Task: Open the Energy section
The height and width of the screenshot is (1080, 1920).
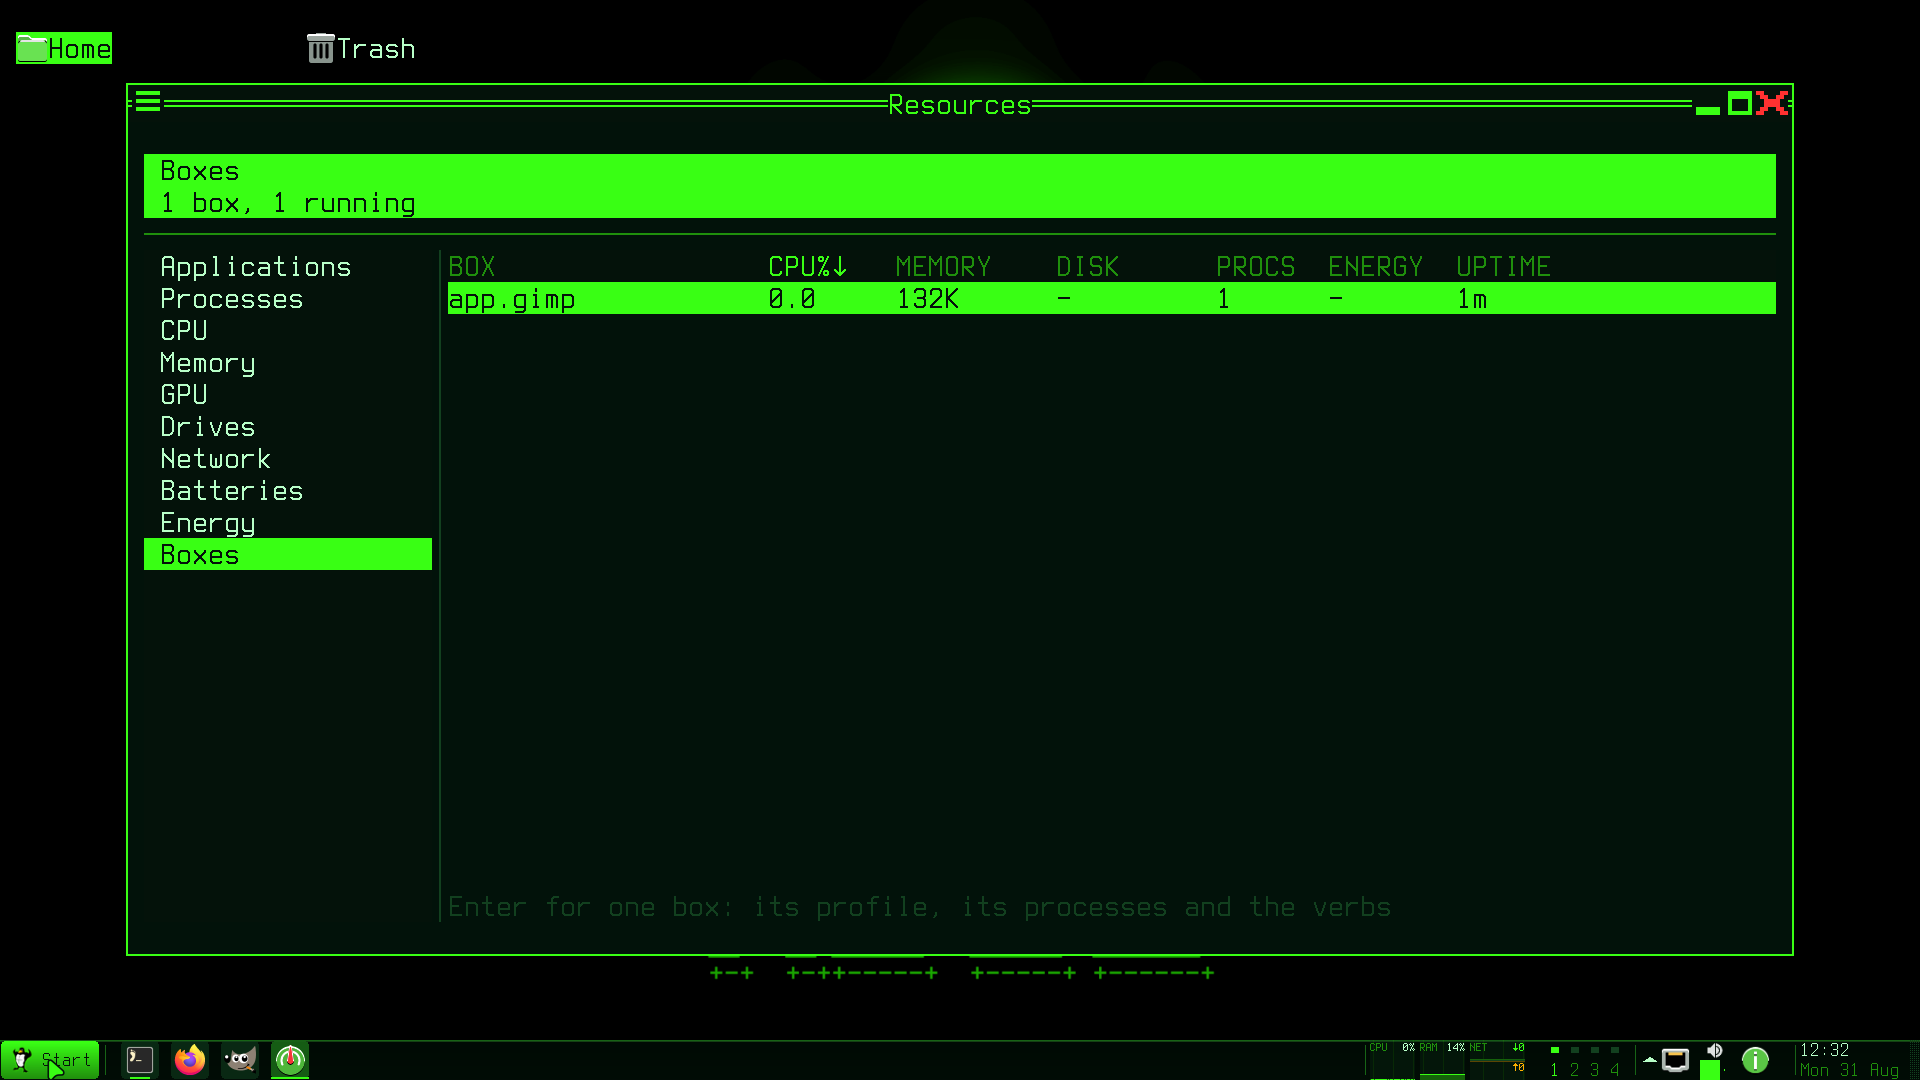Action: pyautogui.click(x=288, y=523)
